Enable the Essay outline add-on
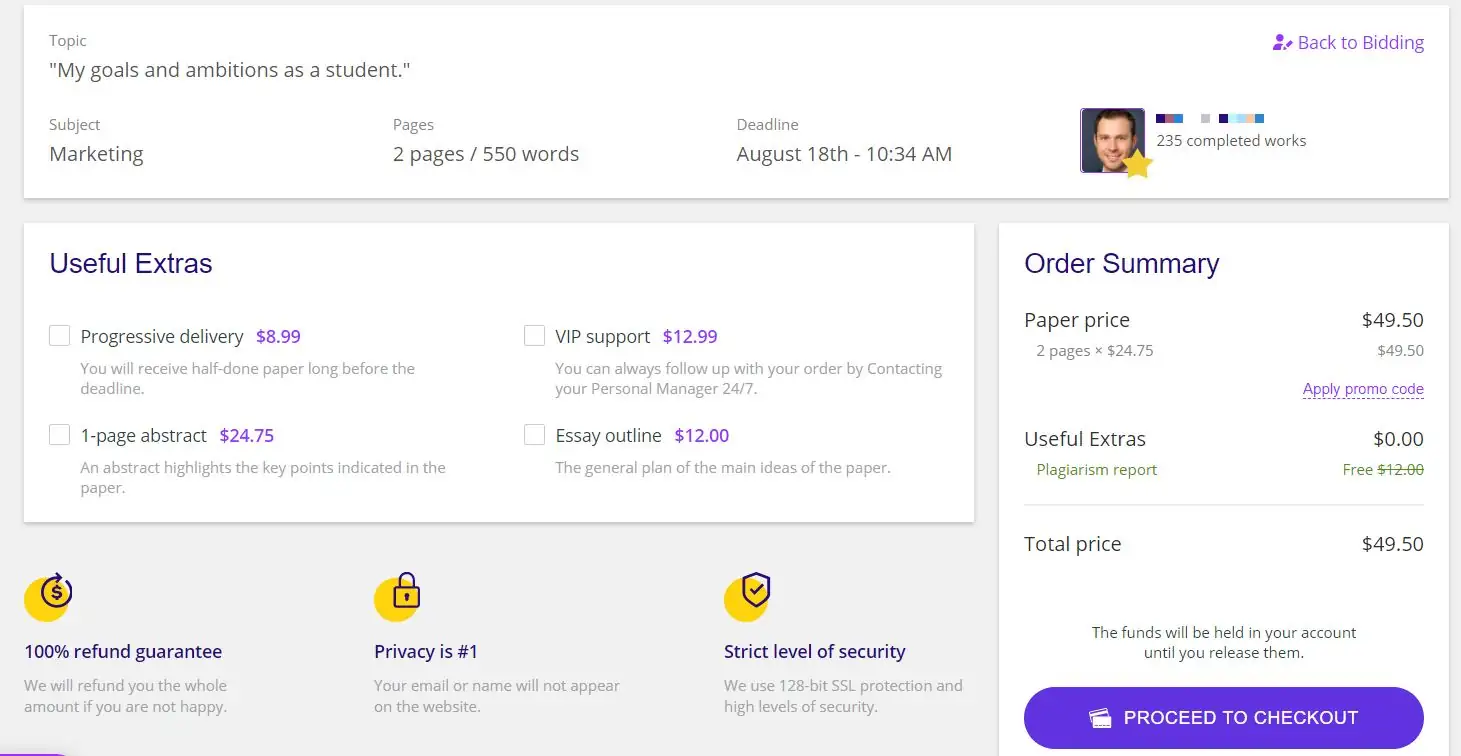The image size is (1461, 756). point(534,434)
